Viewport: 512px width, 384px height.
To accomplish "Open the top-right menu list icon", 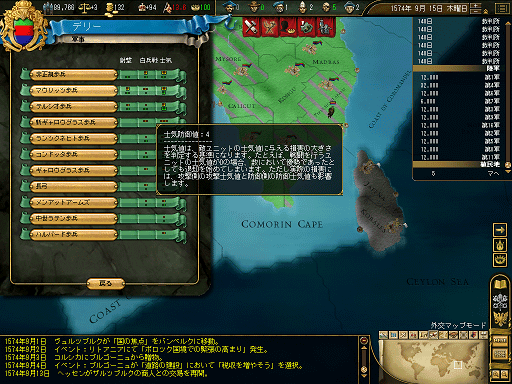I will click(x=502, y=8).
